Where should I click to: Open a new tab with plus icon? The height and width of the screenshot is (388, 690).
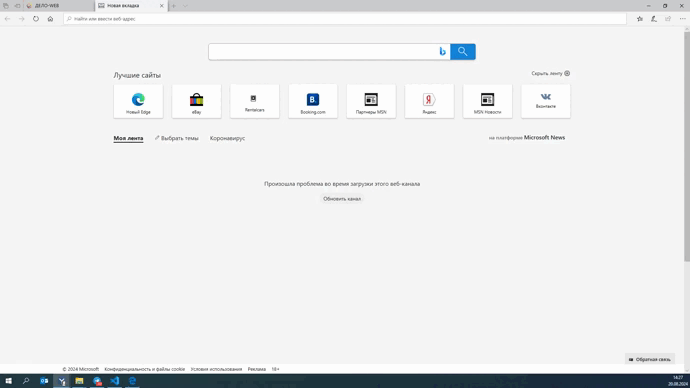(x=173, y=6)
